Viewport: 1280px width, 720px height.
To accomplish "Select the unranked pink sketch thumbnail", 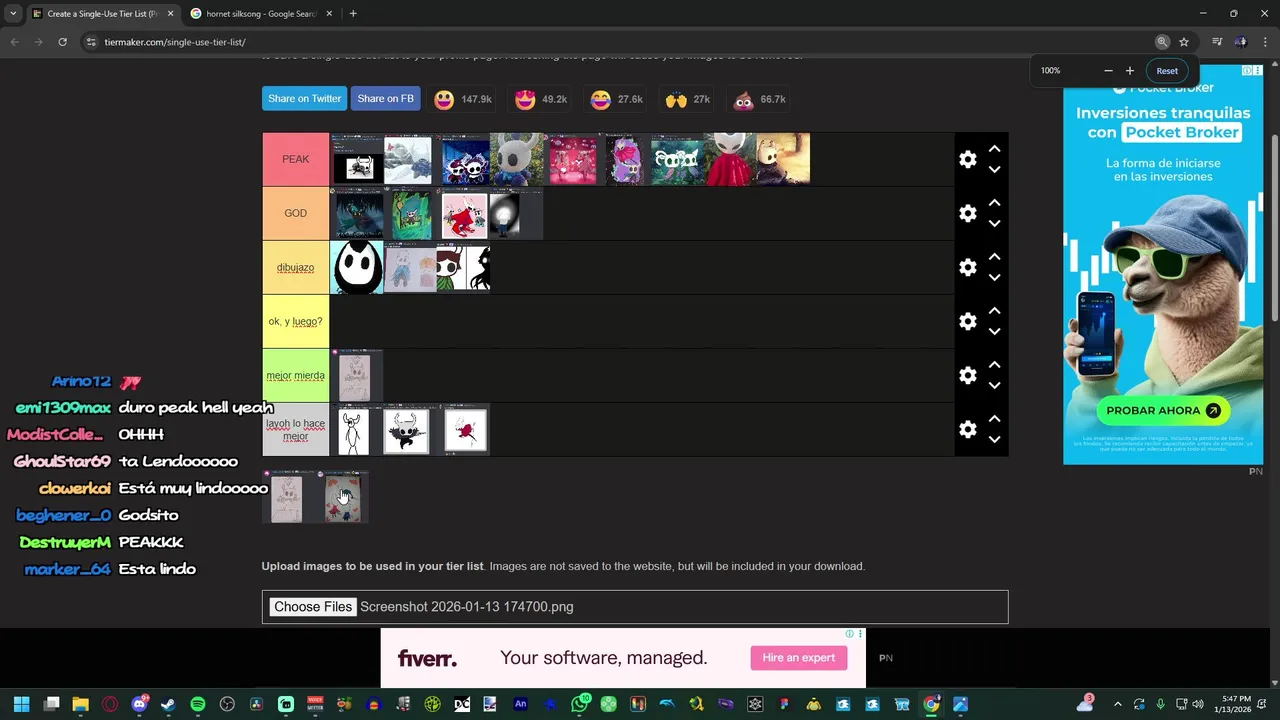I will click(x=287, y=497).
